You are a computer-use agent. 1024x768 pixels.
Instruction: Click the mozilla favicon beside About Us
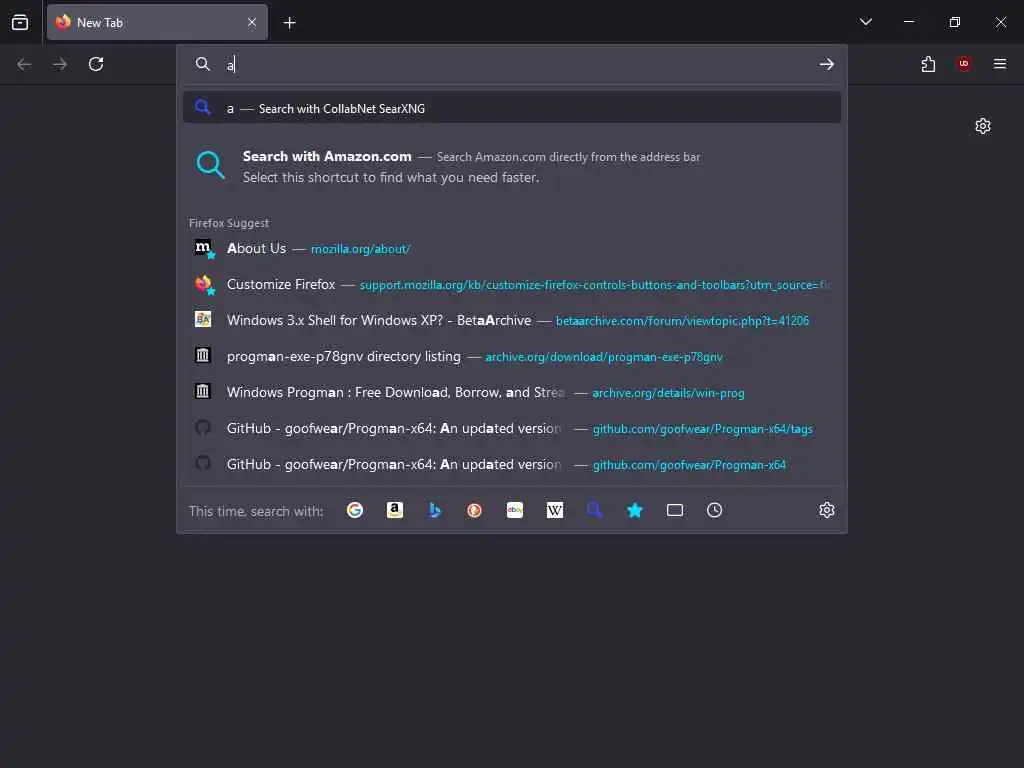(x=204, y=248)
